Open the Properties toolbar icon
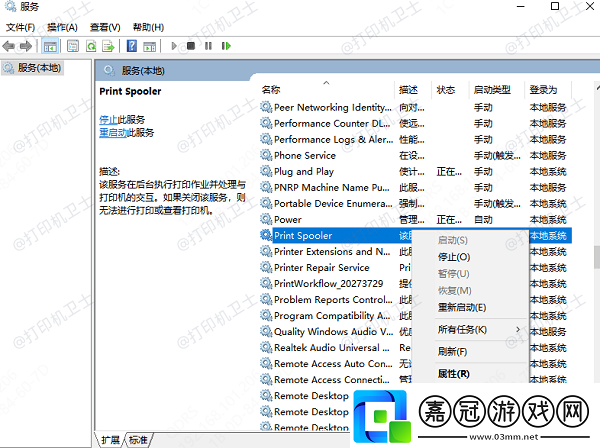600x448 pixels. point(73,46)
